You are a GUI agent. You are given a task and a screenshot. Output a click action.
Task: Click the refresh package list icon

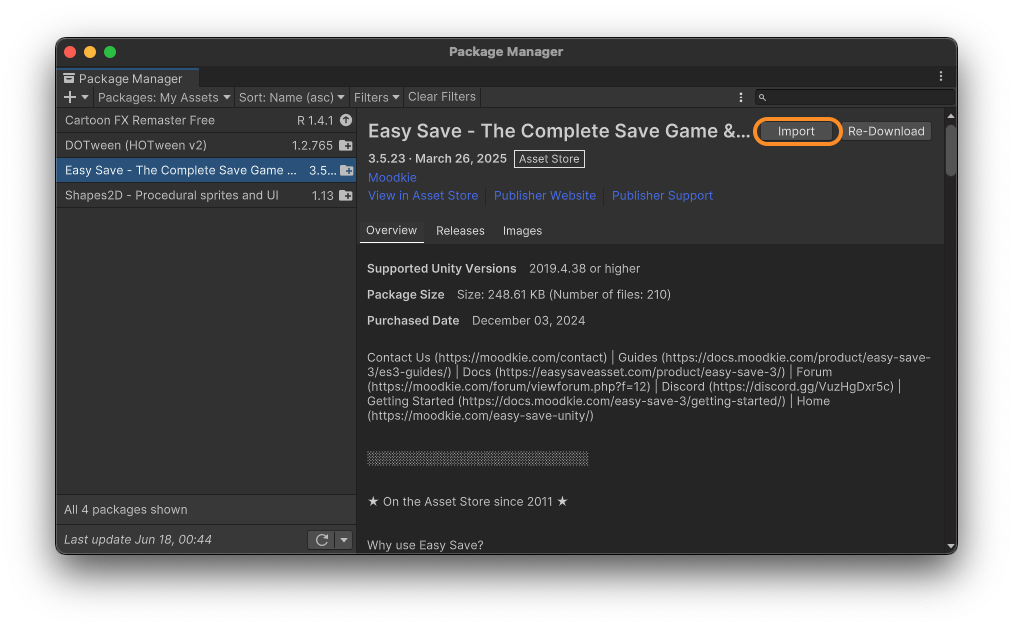pyautogui.click(x=321, y=539)
